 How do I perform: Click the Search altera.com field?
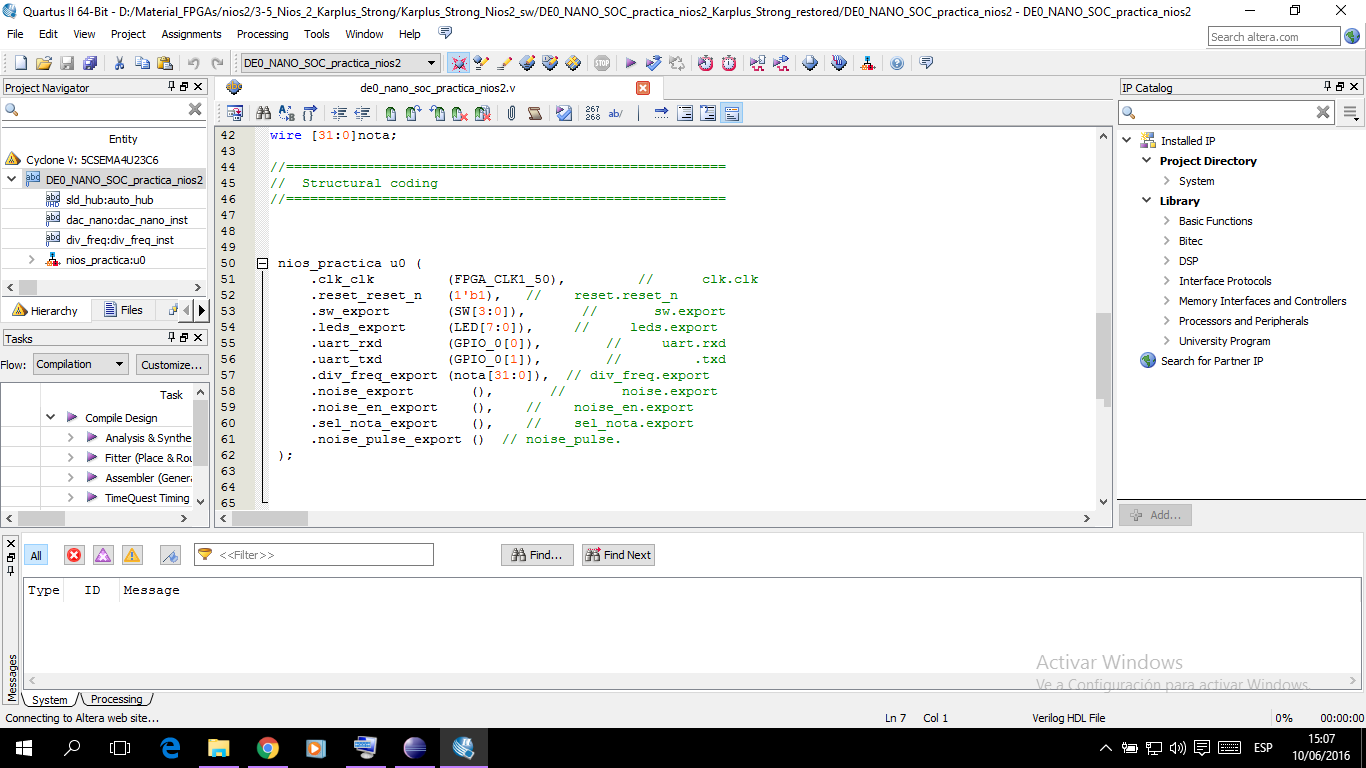click(x=1273, y=37)
